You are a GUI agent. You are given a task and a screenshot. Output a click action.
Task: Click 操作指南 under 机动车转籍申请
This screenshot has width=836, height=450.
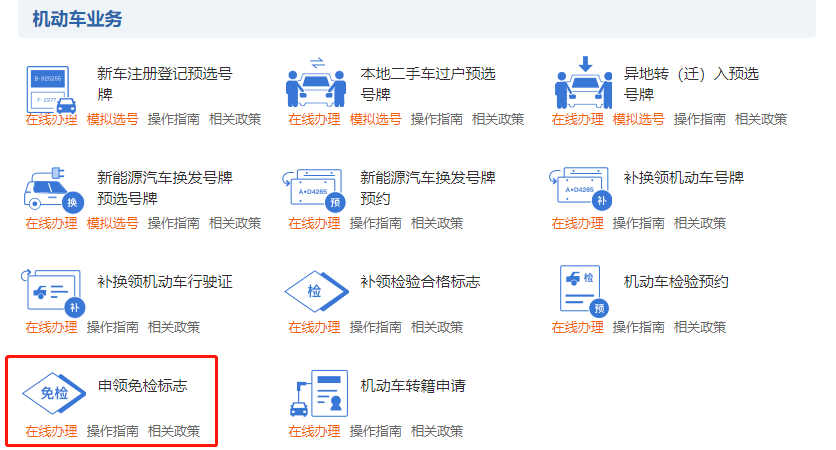tap(375, 431)
